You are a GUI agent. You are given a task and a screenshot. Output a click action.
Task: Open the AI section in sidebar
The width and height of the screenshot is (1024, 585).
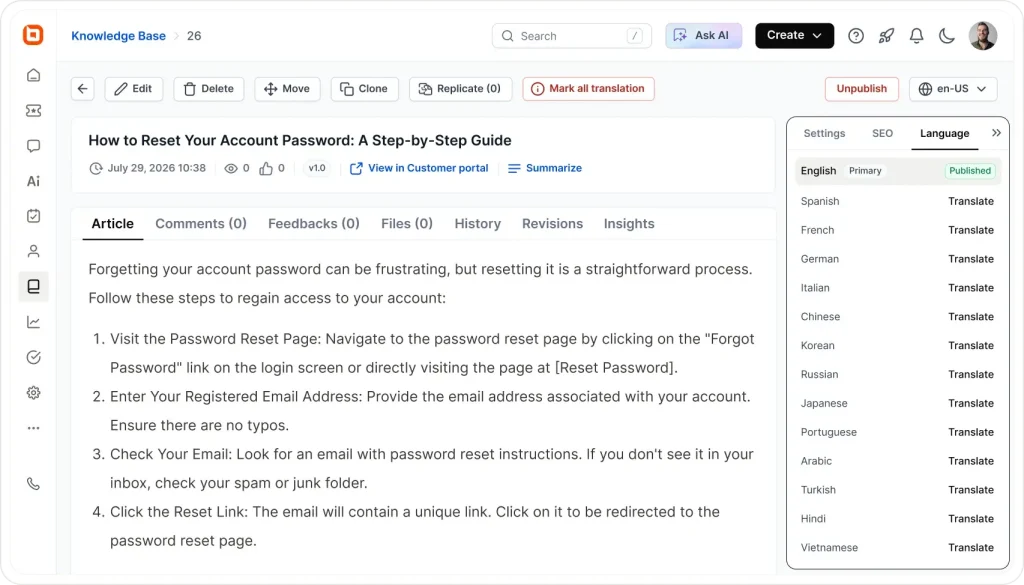click(x=33, y=182)
